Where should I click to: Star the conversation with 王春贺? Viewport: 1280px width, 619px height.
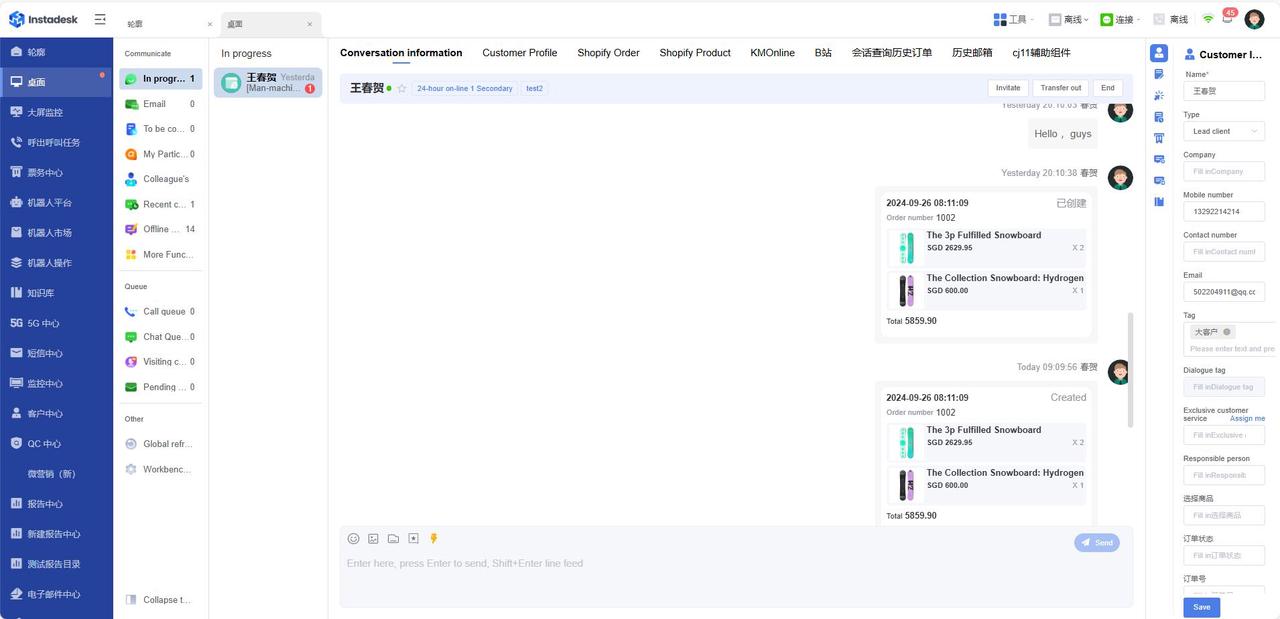[x=402, y=89]
